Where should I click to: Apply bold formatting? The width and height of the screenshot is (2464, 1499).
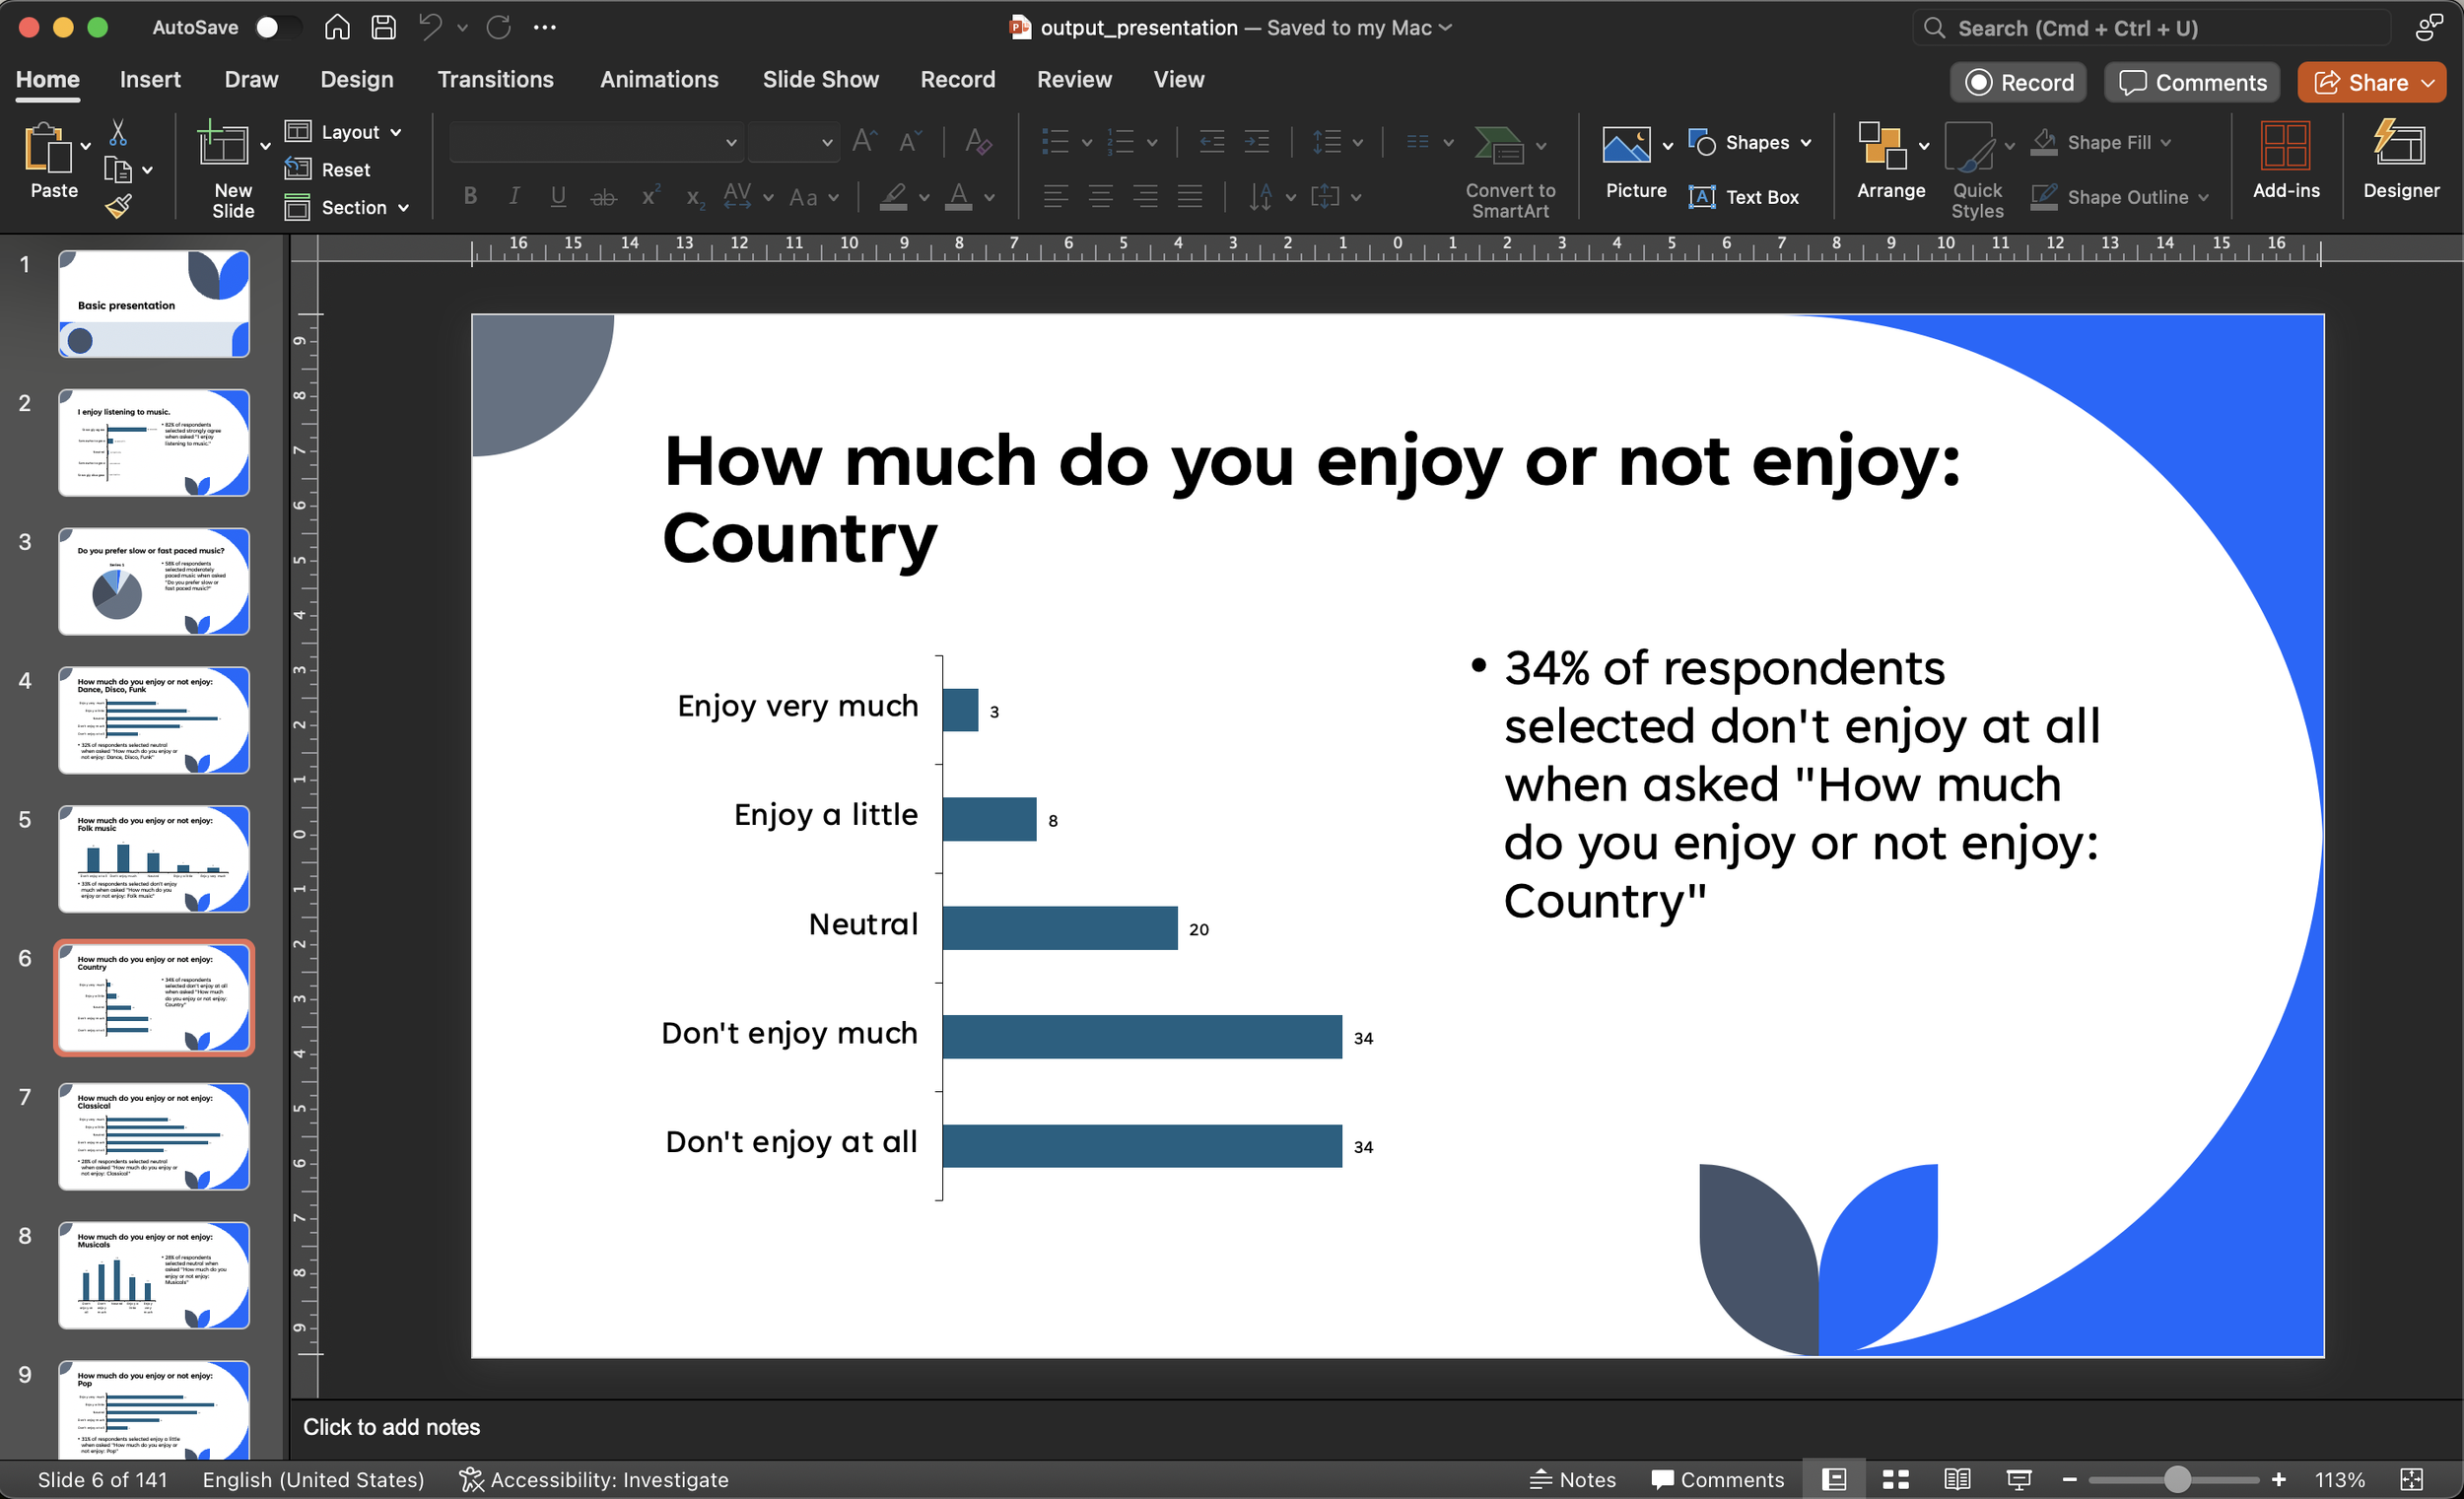[x=469, y=196]
